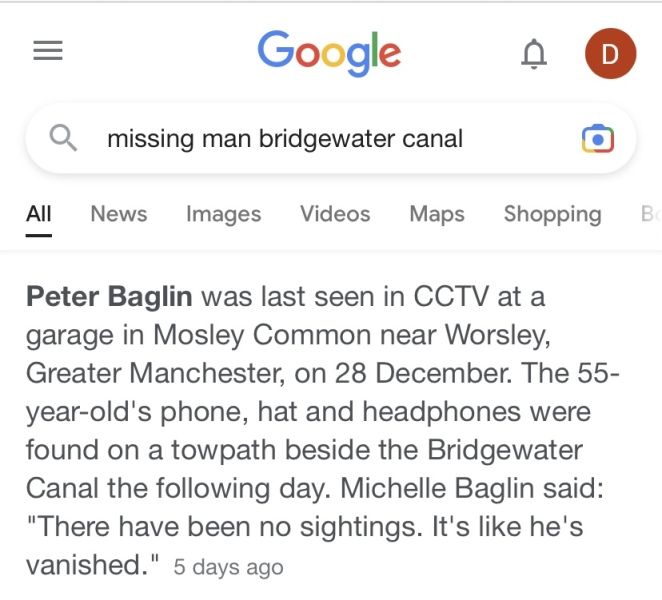Tap the magnifying glass search icon

pos(64,138)
